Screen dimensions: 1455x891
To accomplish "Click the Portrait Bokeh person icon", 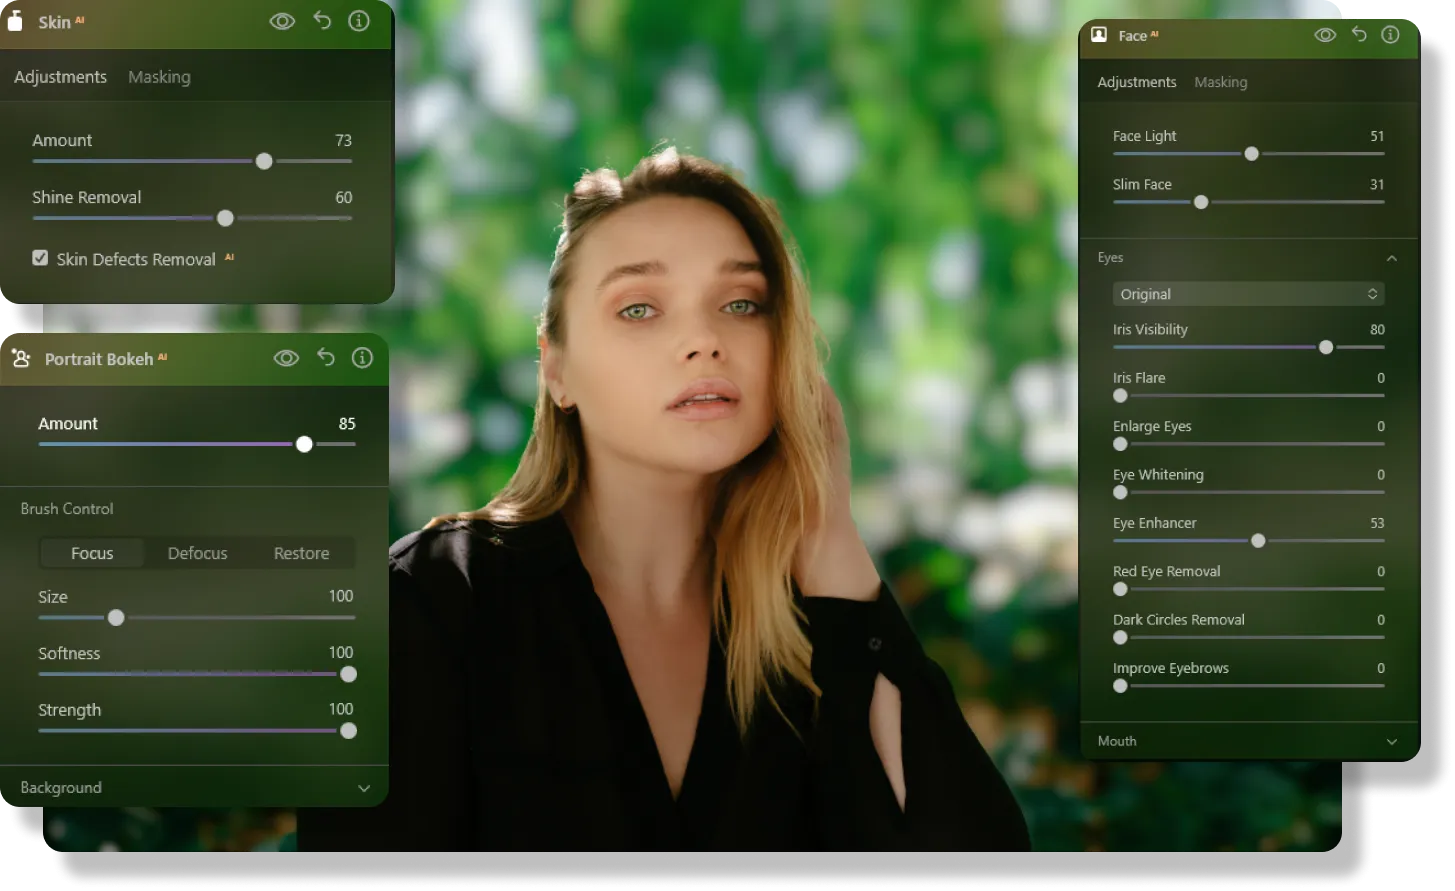I will pos(21,359).
